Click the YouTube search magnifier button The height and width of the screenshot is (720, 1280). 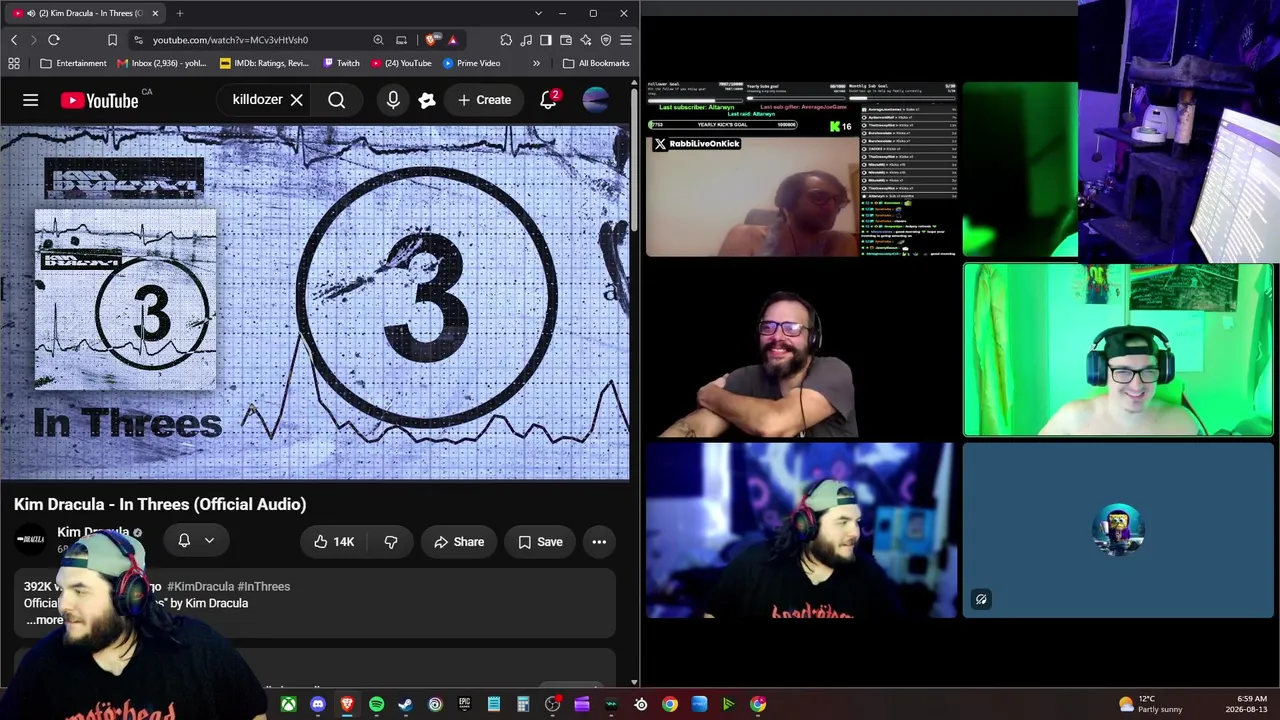[337, 100]
